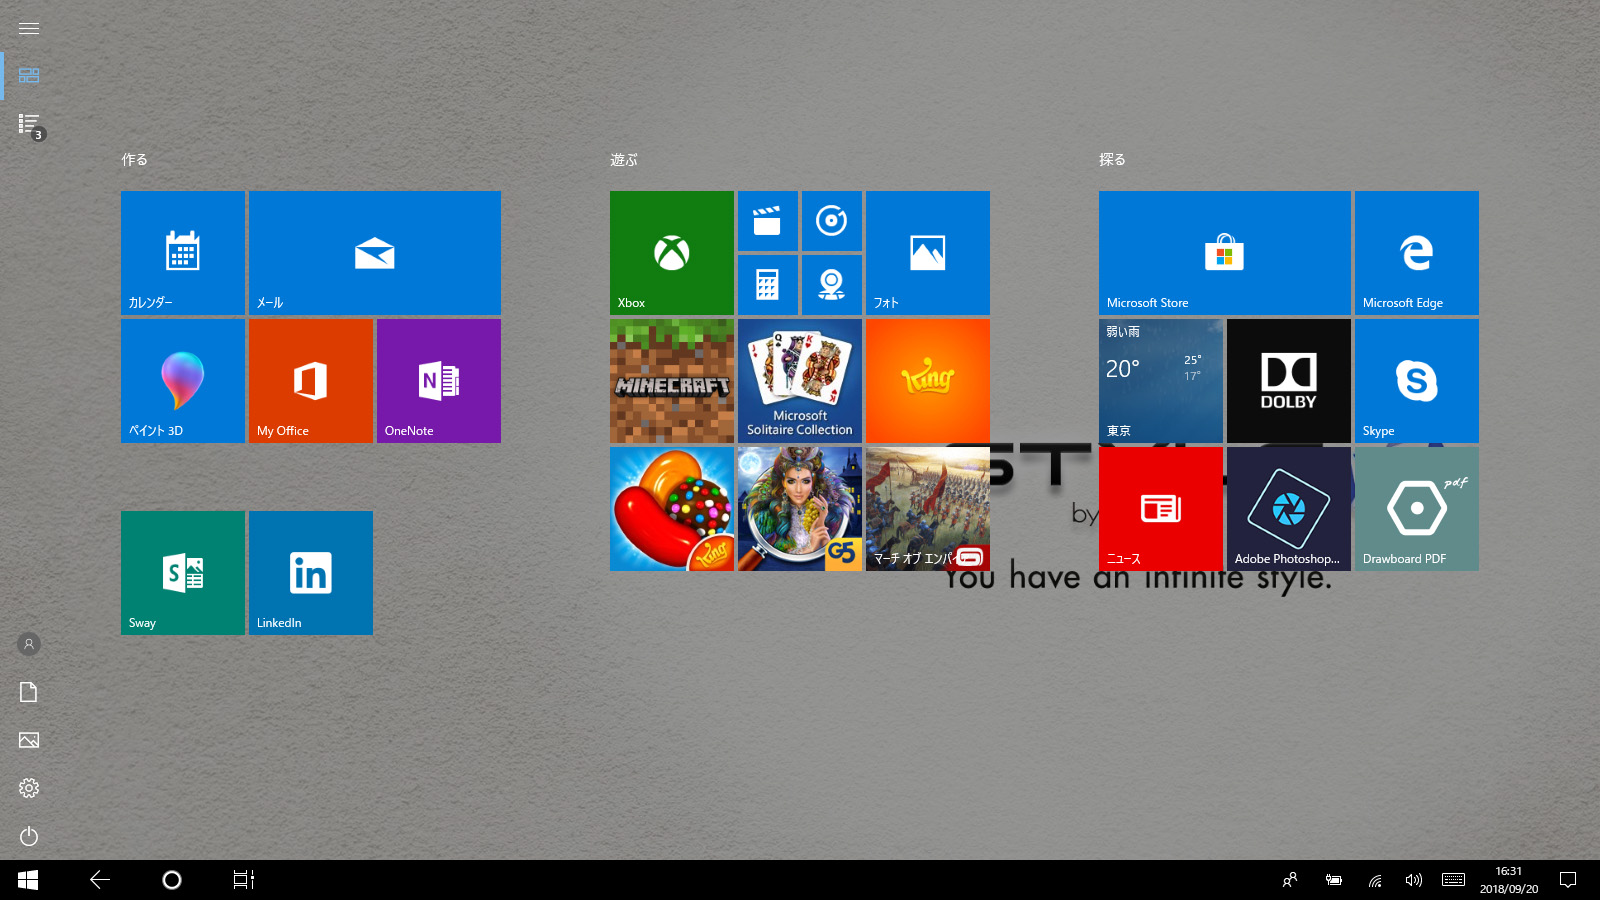The width and height of the screenshot is (1600, 900).
Task: Launch the Xbox tile
Action: coord(671,252)
